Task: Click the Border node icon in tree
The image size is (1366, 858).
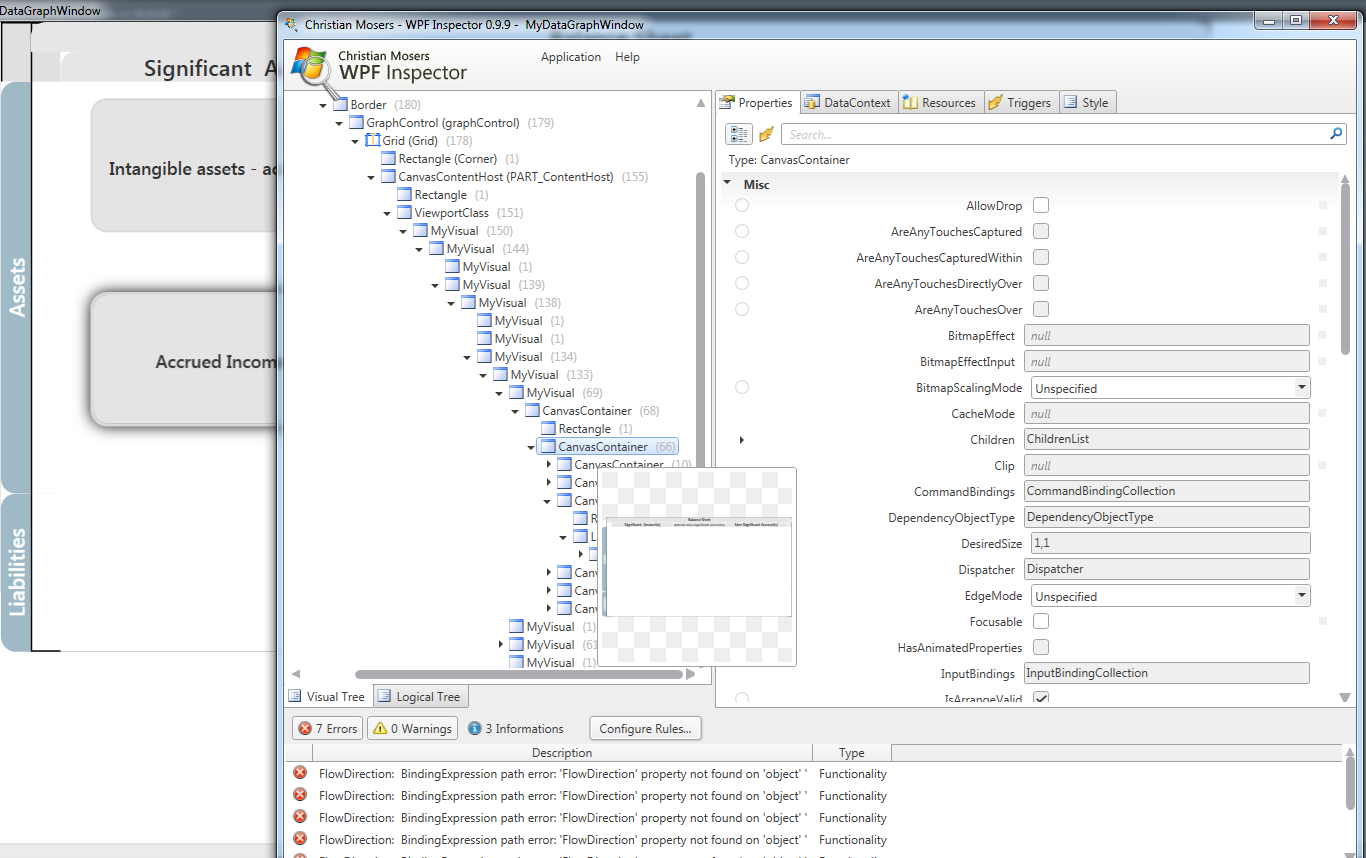Action: tap(340, 105)
